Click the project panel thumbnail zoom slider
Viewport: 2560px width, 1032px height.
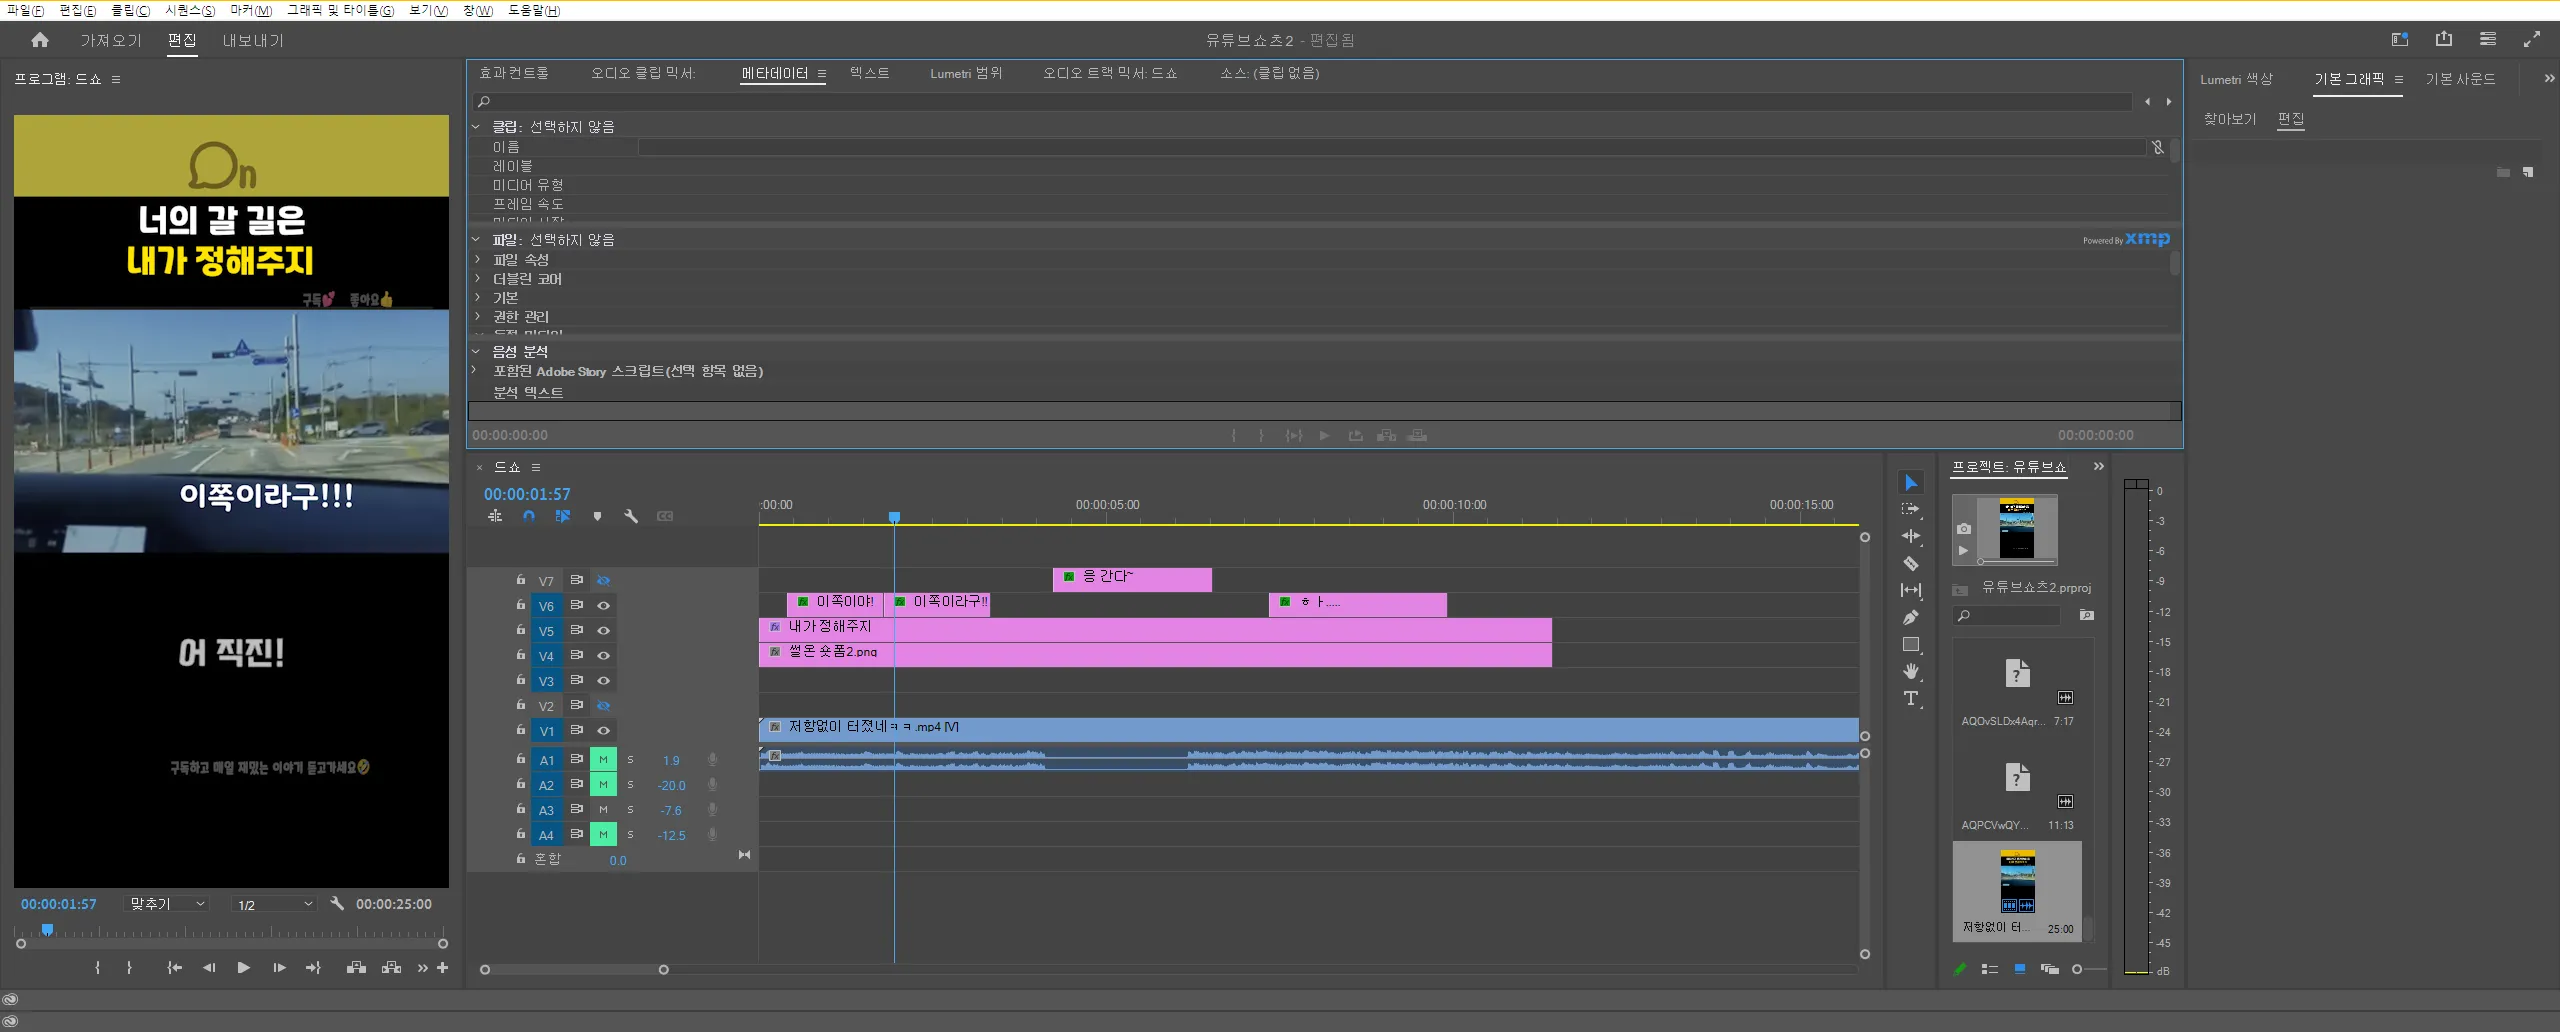tap(2078, 969)
